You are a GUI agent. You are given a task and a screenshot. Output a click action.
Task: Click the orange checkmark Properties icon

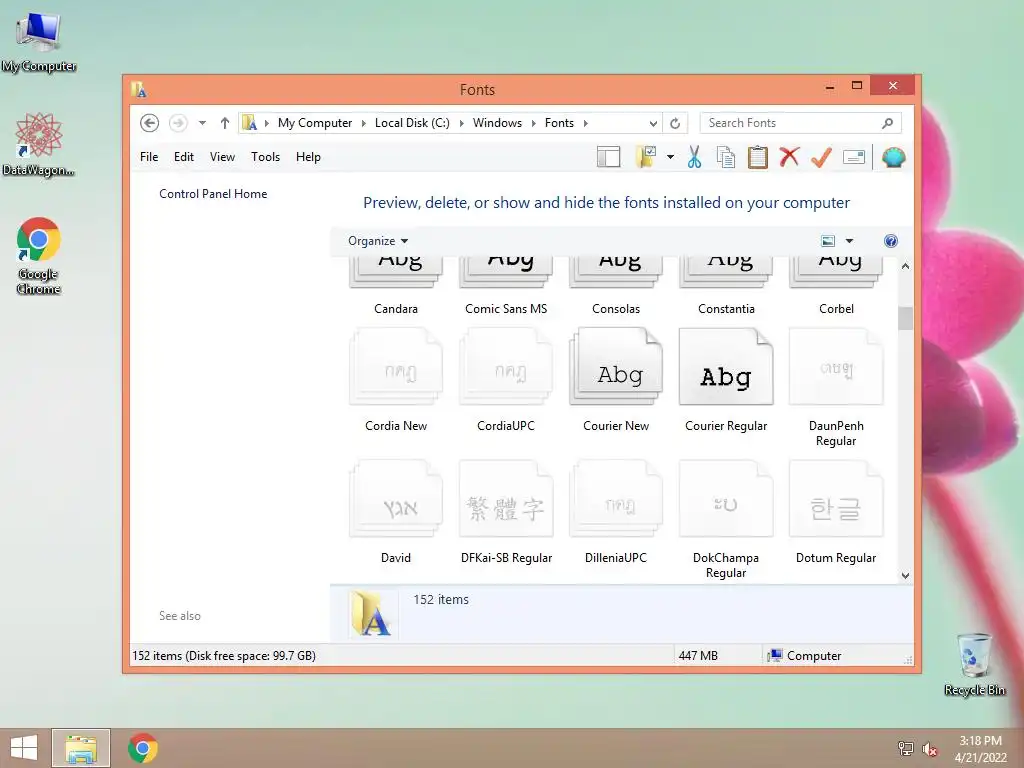point(822,157)
